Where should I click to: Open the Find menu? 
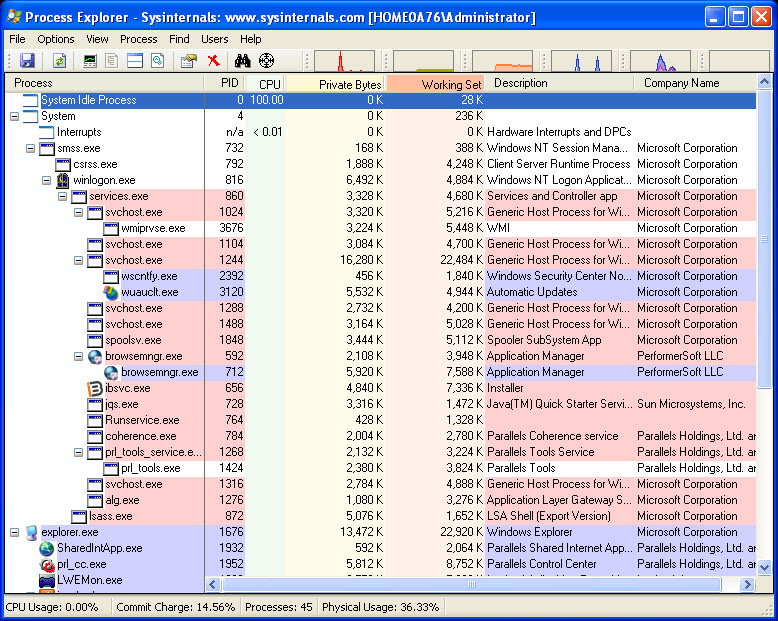point(179,39)
